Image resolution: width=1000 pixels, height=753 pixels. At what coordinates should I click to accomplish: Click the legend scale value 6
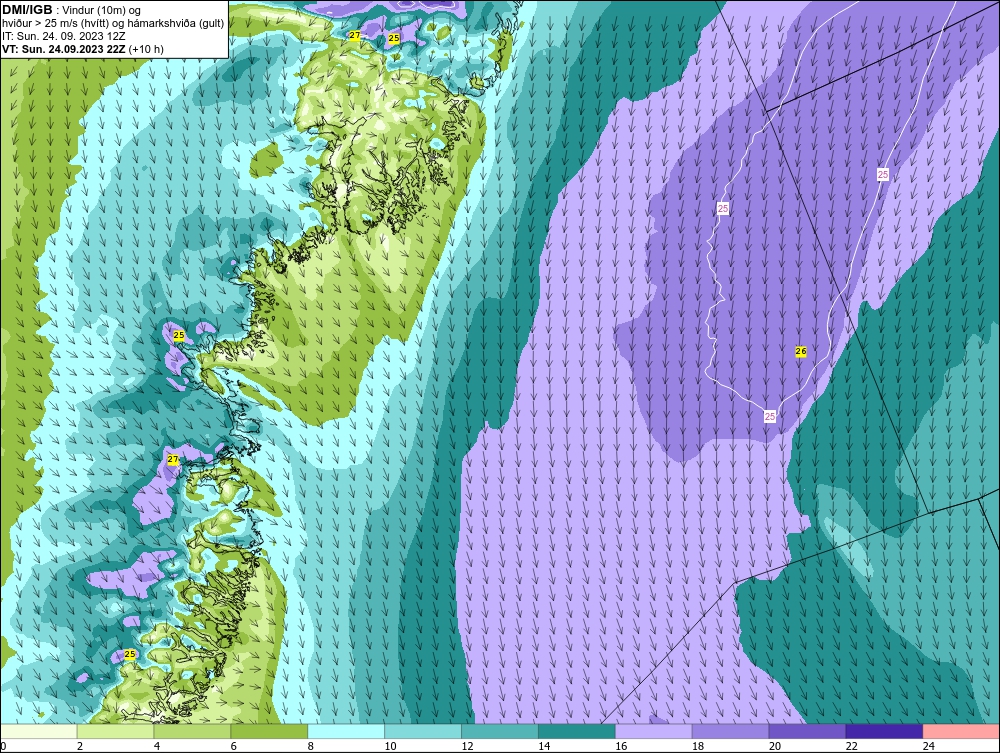pos(233,746)
